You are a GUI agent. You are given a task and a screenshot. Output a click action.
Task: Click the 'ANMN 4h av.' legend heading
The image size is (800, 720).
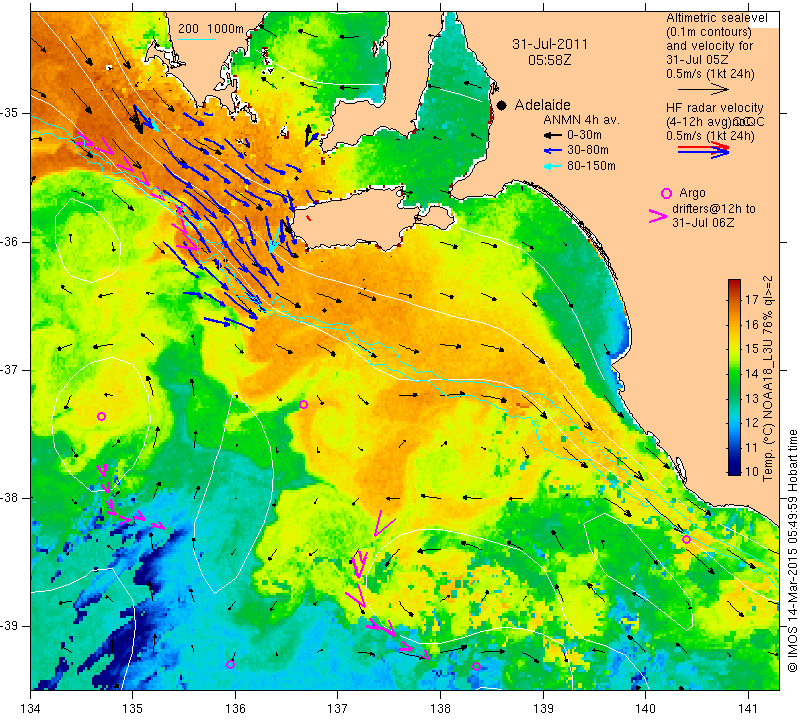581,120
